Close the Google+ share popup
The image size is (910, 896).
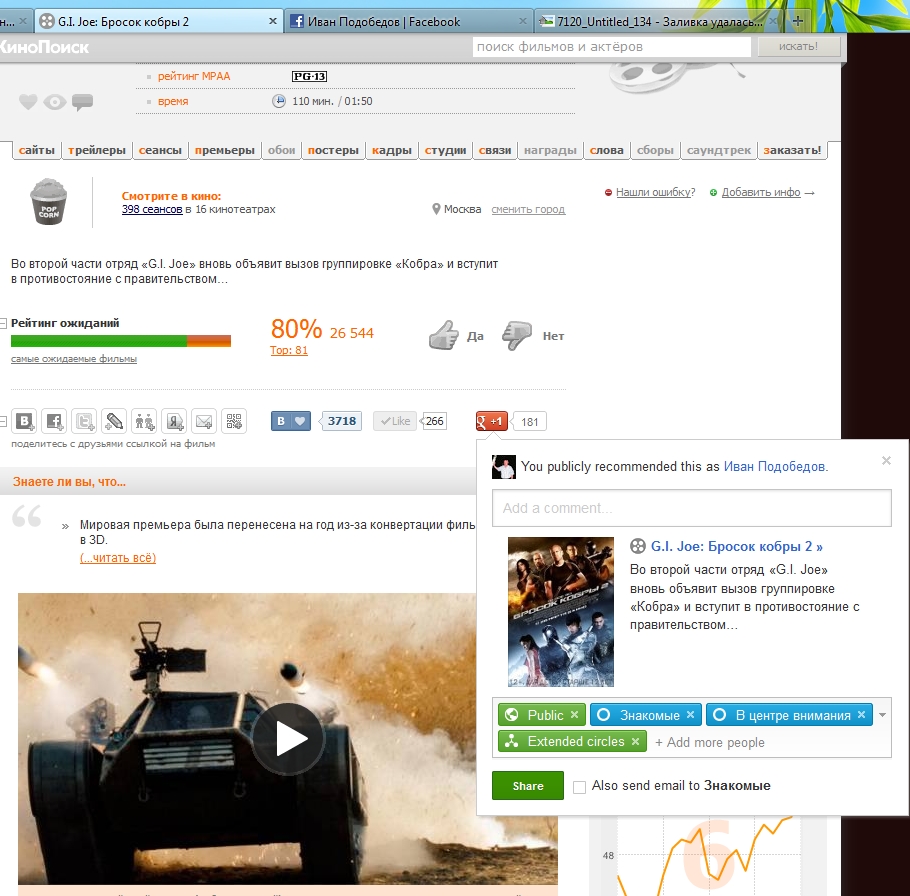coord(886,461)
